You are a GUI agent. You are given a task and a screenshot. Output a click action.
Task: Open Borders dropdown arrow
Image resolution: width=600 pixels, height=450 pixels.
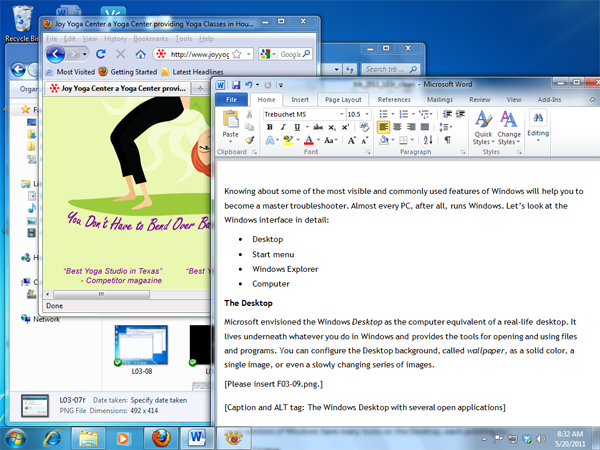tap(412, 140)
